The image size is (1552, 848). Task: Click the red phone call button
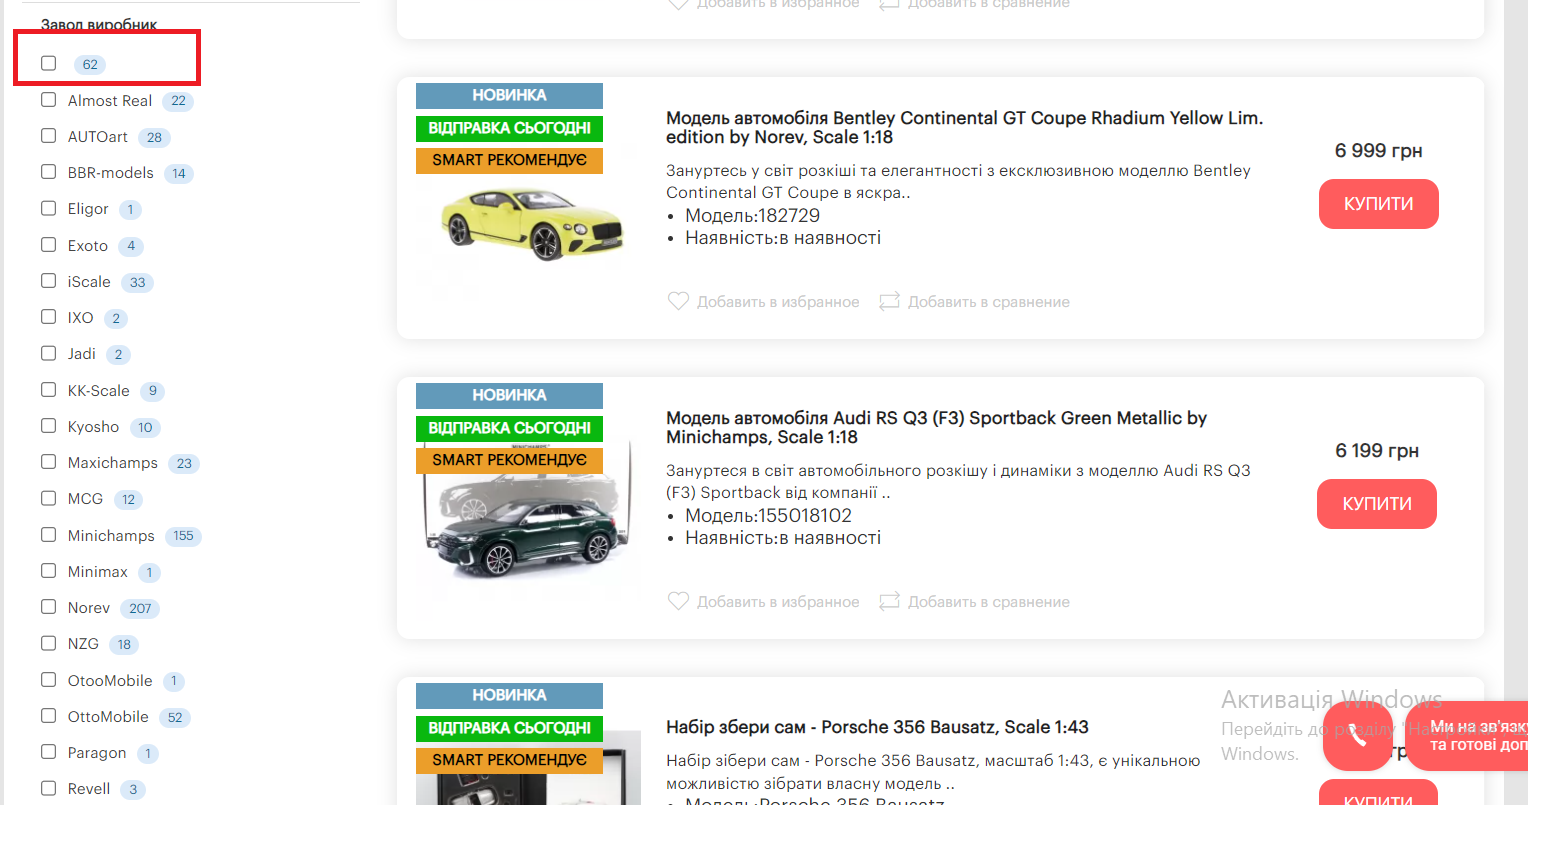(x=1357, y=737)
